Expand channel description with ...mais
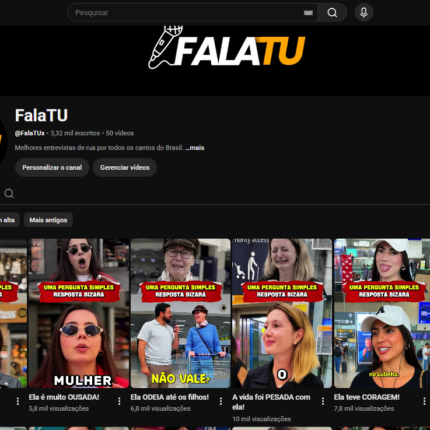 point(195,148)
